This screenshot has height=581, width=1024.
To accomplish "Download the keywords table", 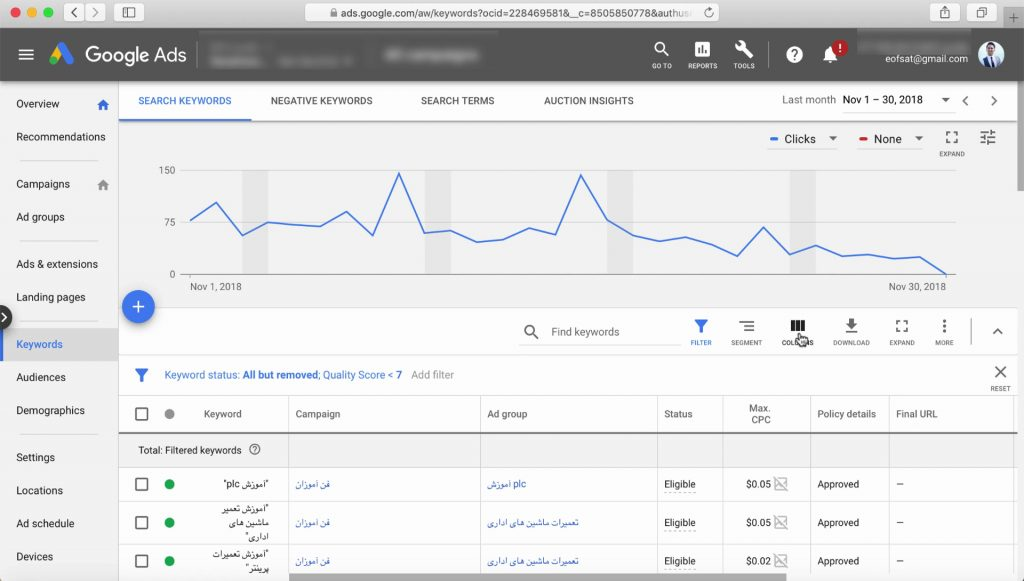I will (851, 332).
